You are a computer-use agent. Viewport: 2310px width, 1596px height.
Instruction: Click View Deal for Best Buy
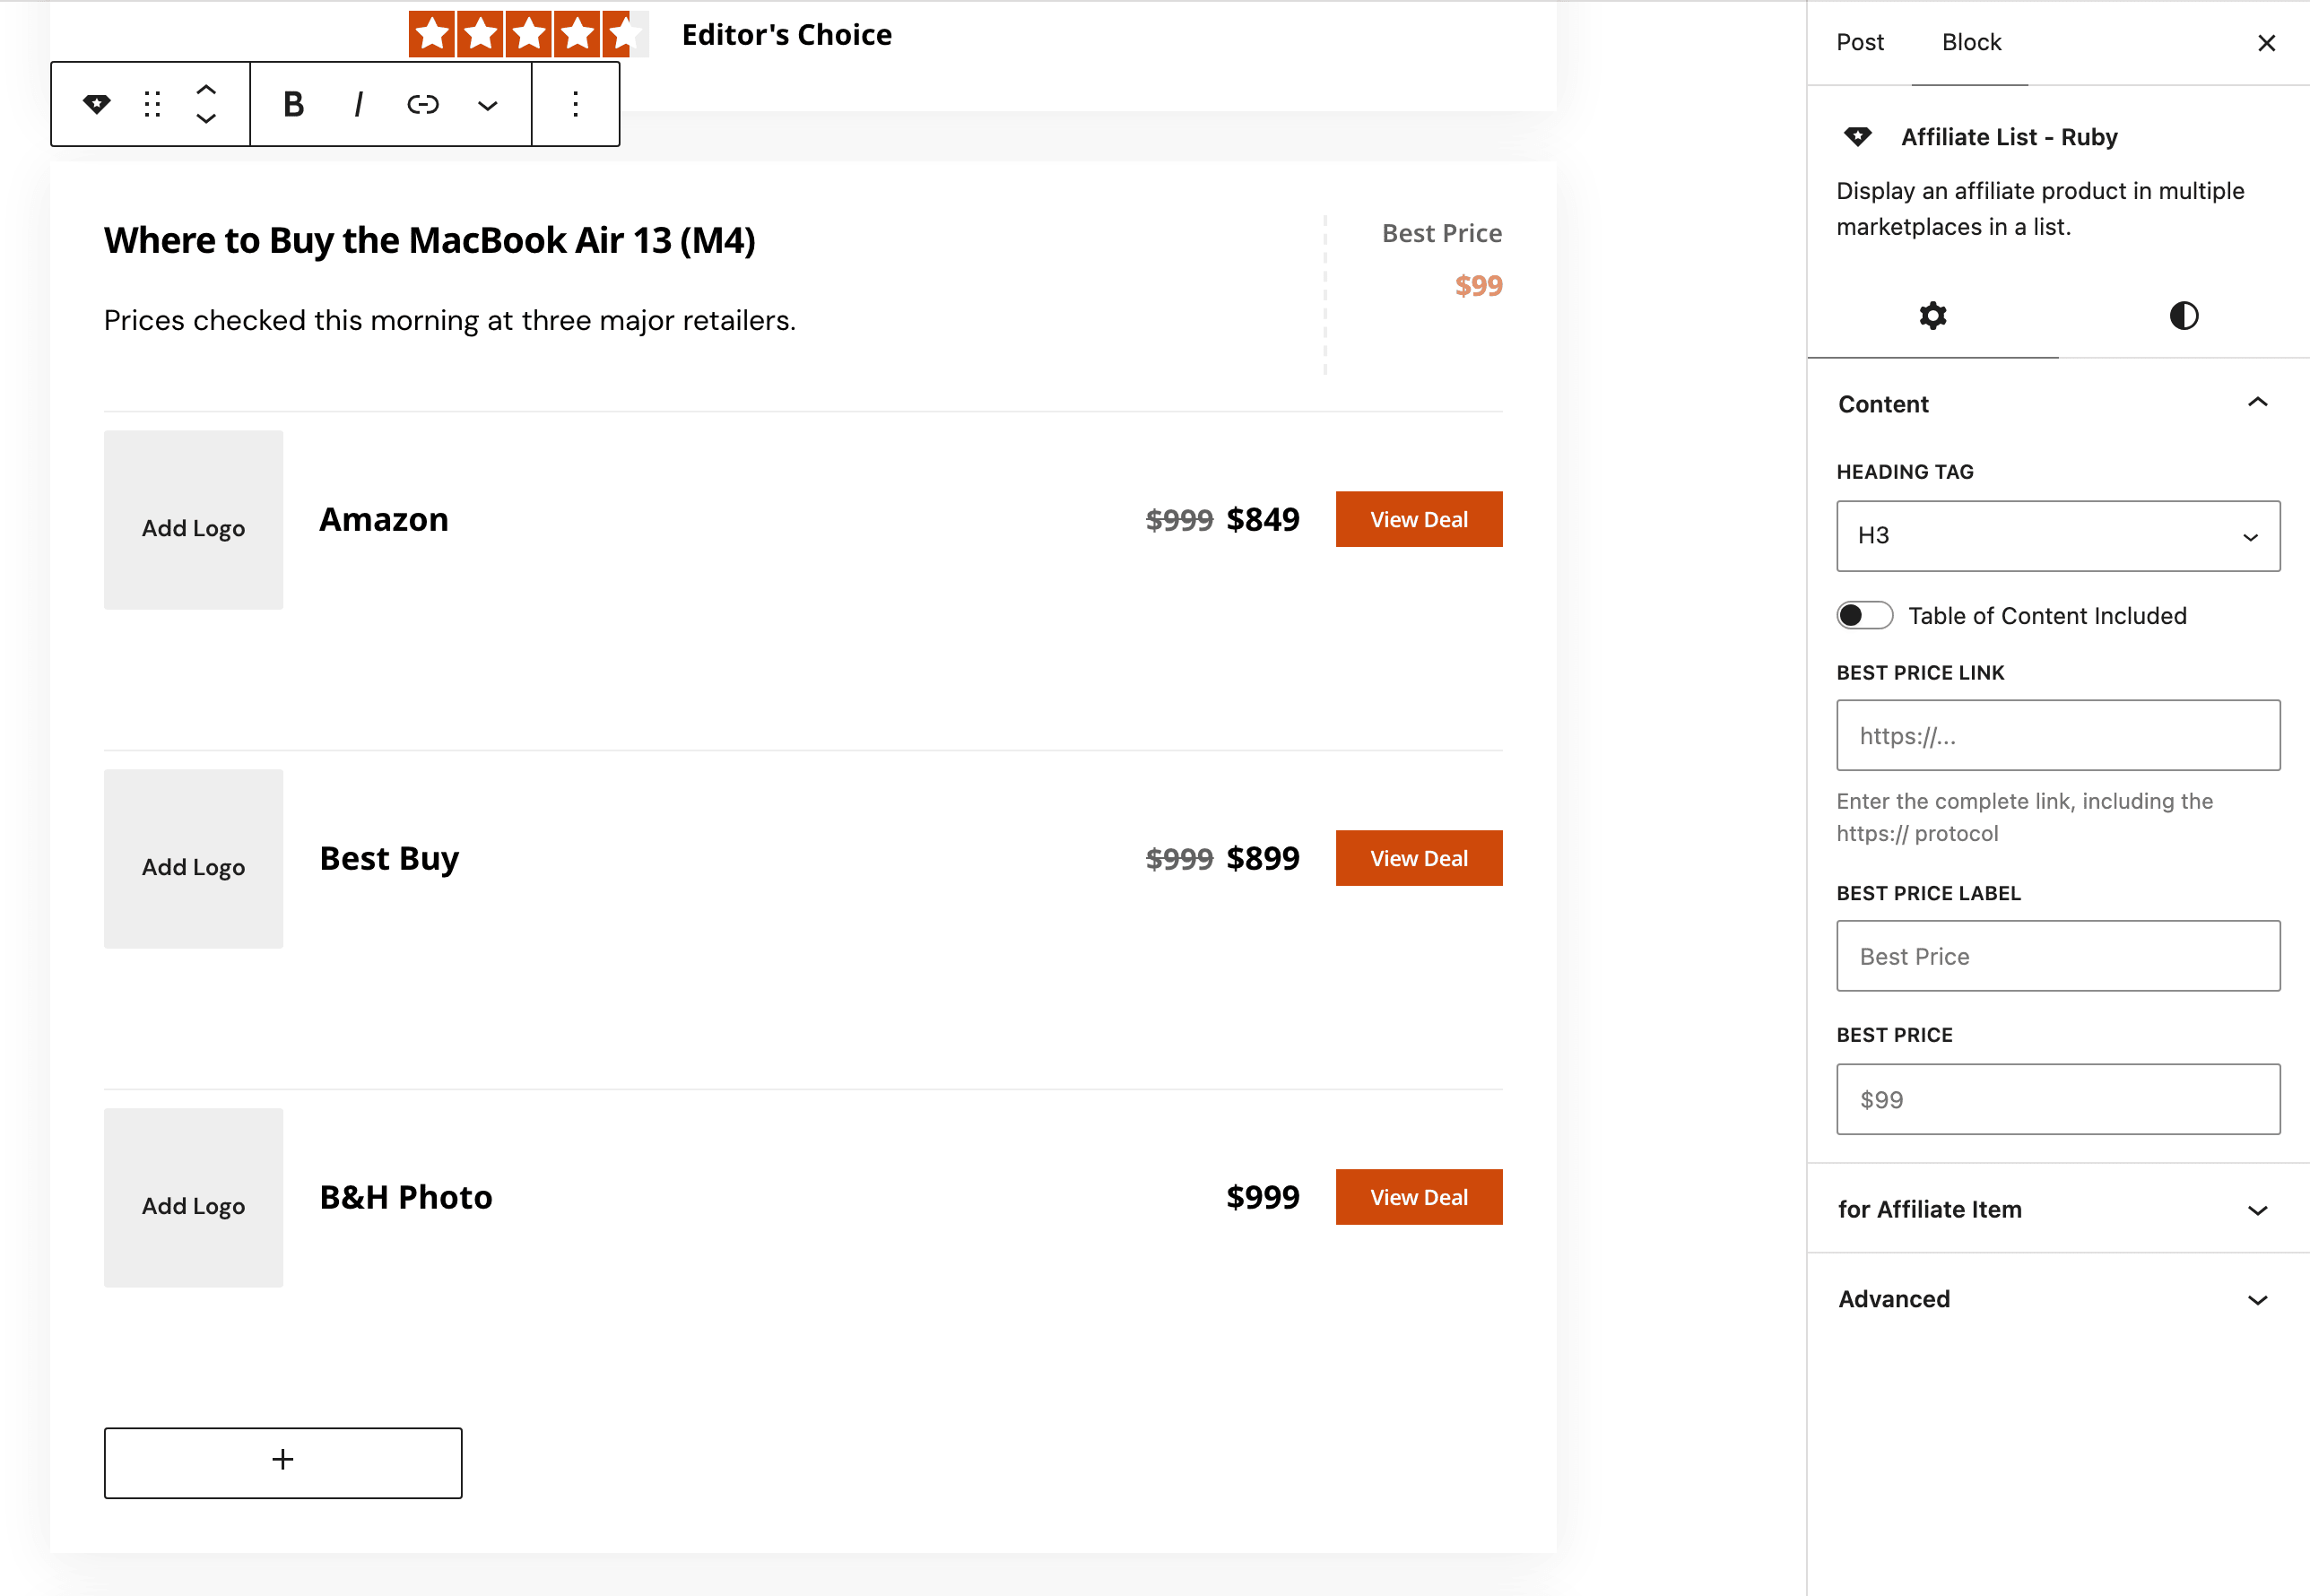point(1418,858)
